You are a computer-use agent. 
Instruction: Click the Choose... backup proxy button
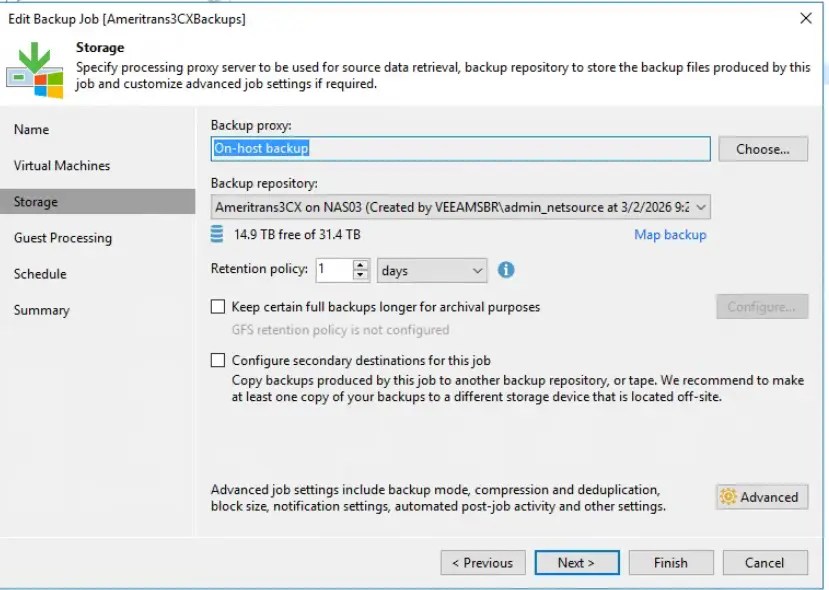click(x=763, y=149)
